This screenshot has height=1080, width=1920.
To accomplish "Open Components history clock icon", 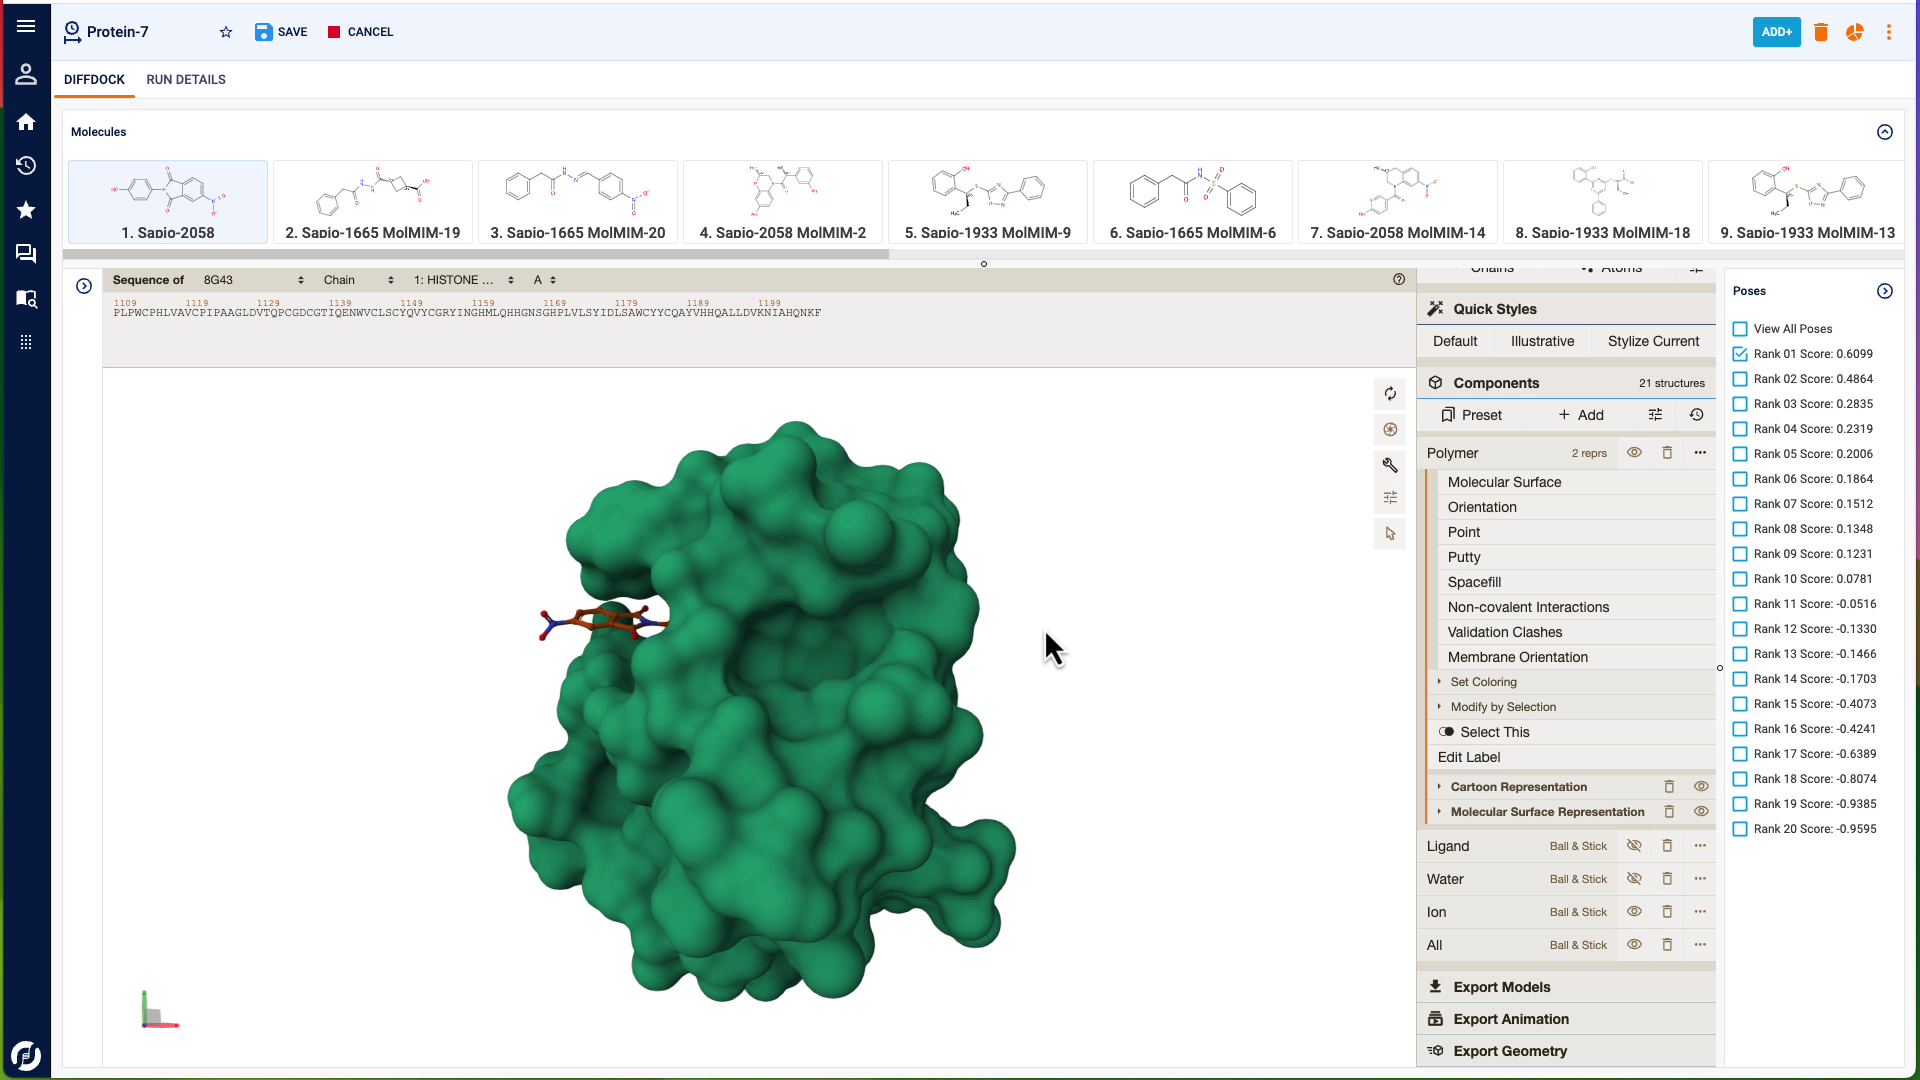I will pyautogui.click(x=1697, y=415).
